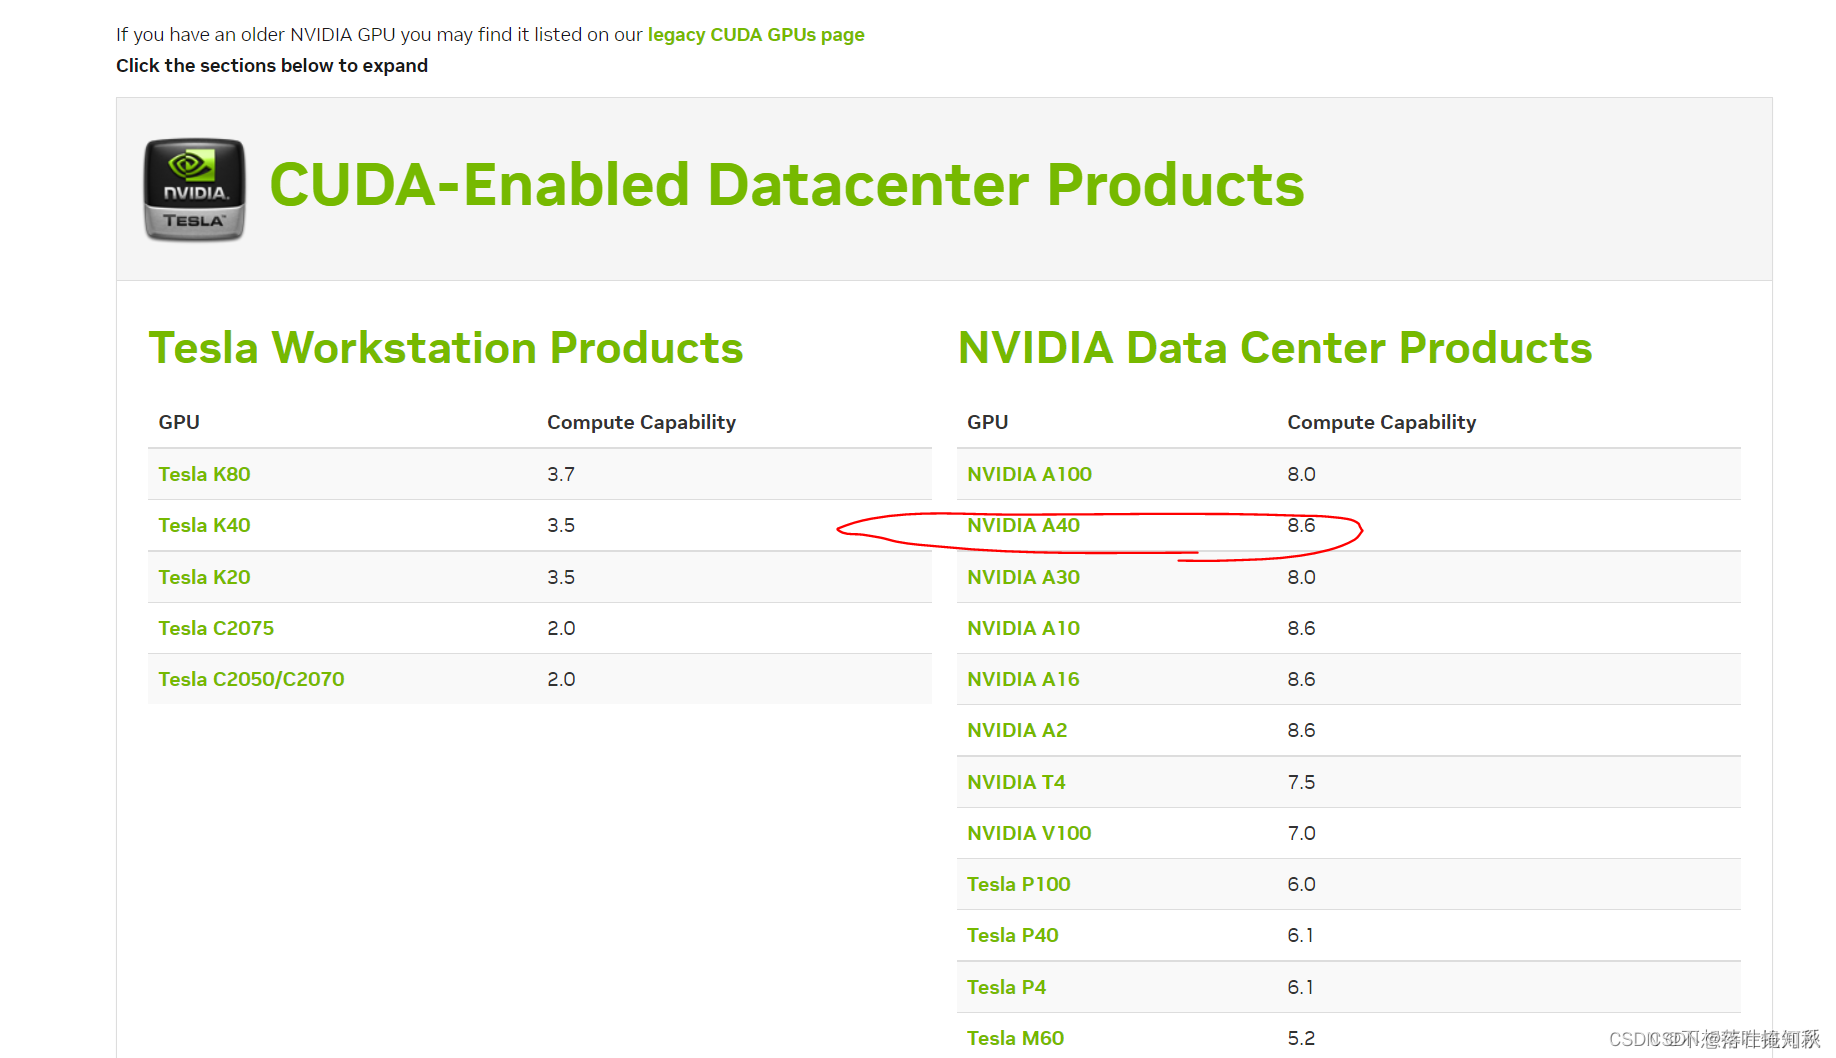The width and height of the screenshot is (1836, 1058).
Task: Open the Tesla C2050/C2070 link
Action: point(251,679)
